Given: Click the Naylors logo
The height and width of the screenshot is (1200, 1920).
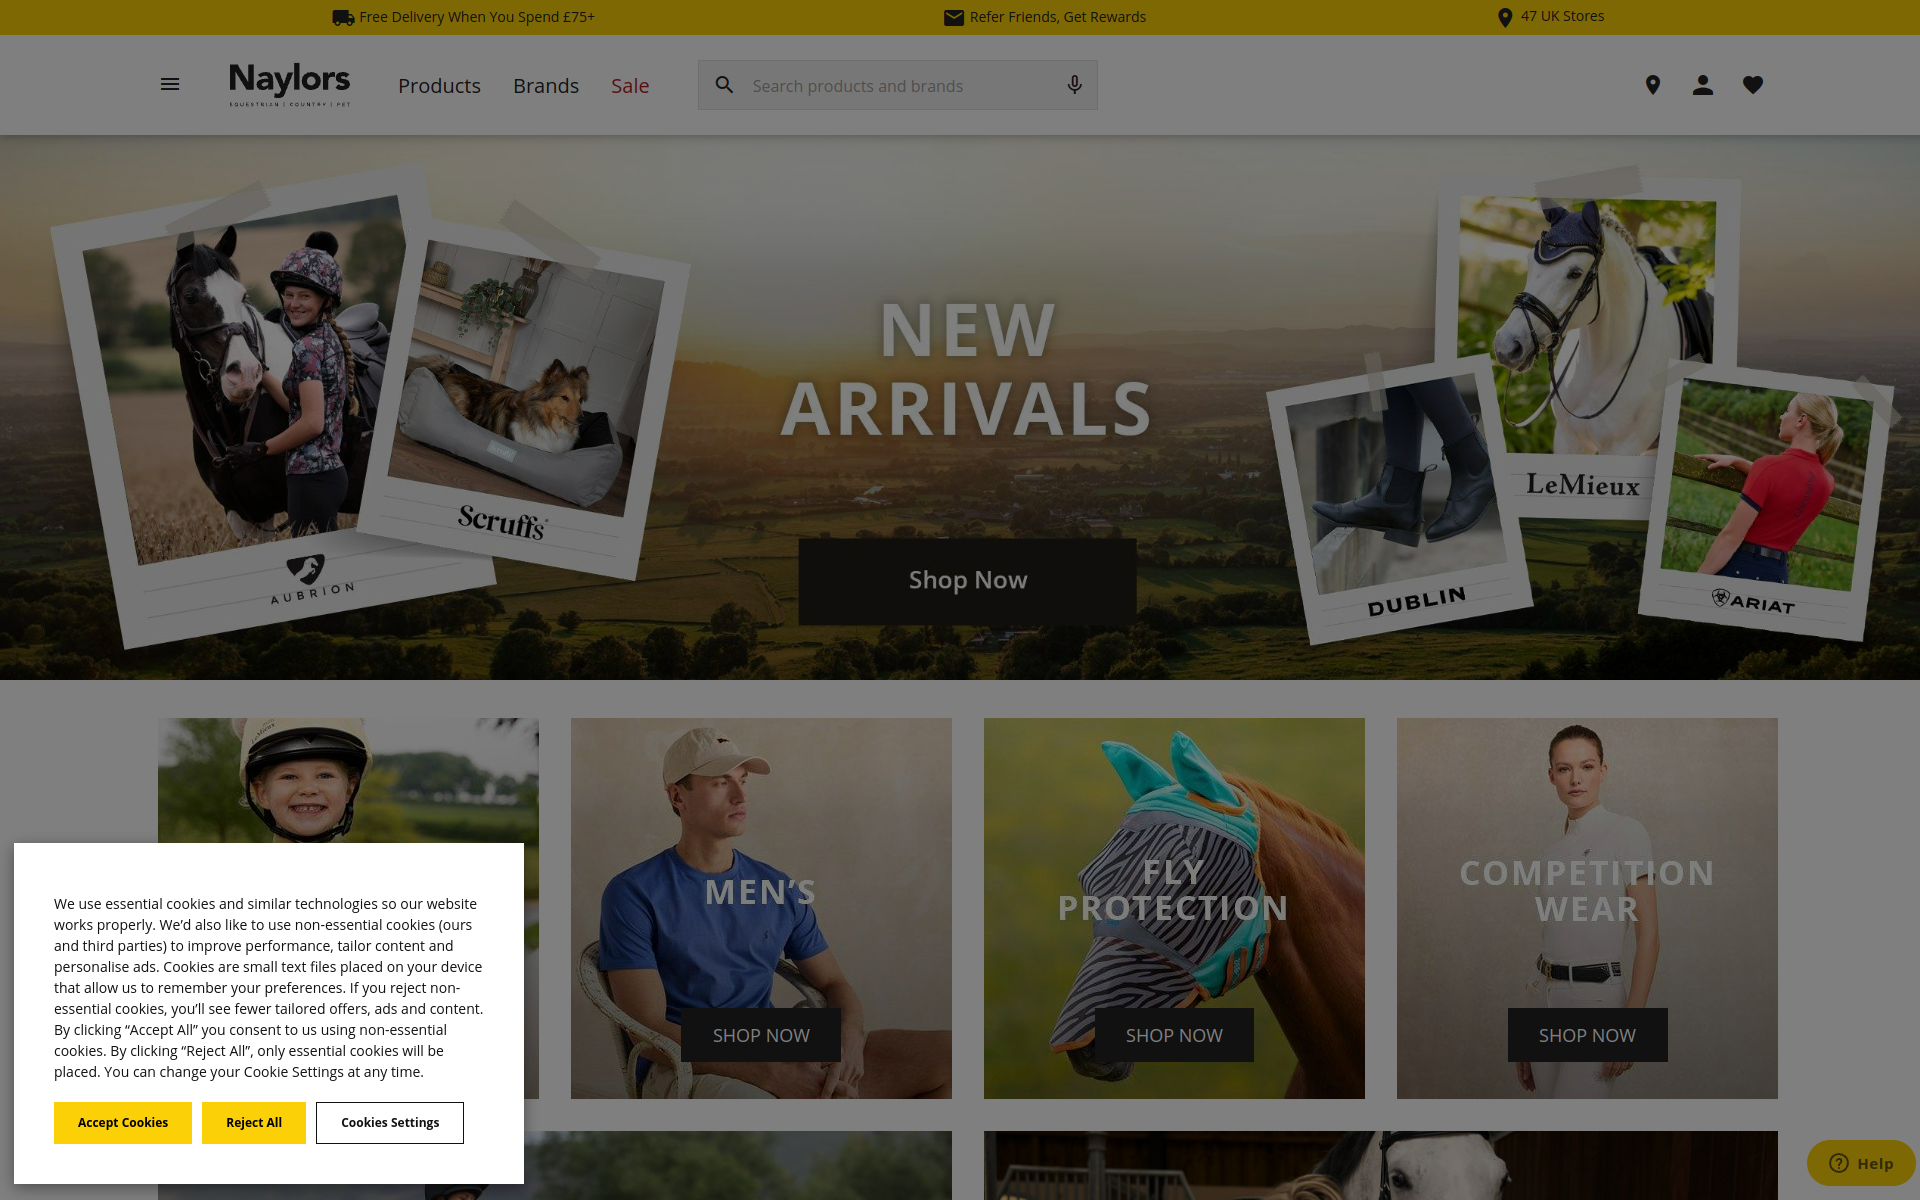Looking at the screenshot, I should point(290,85).
